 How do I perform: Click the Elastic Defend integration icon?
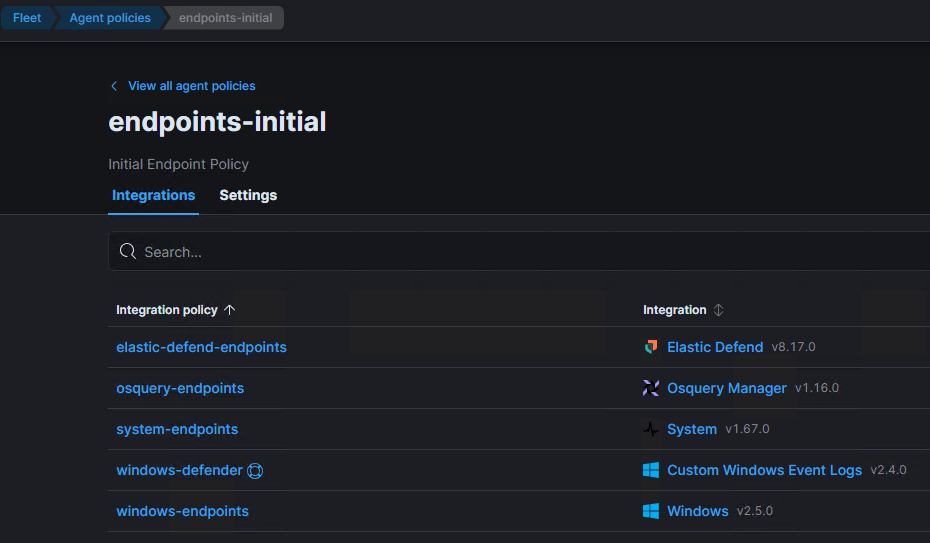[x=651, y=347]
